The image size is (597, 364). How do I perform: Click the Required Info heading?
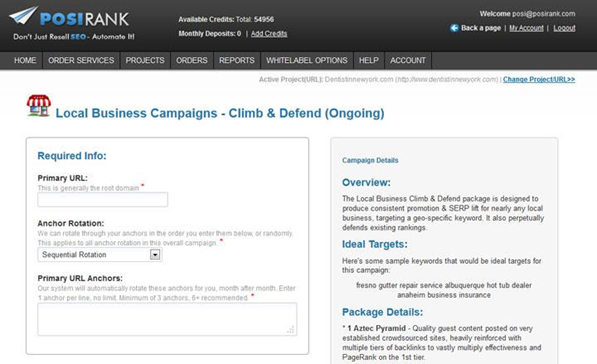72,156
